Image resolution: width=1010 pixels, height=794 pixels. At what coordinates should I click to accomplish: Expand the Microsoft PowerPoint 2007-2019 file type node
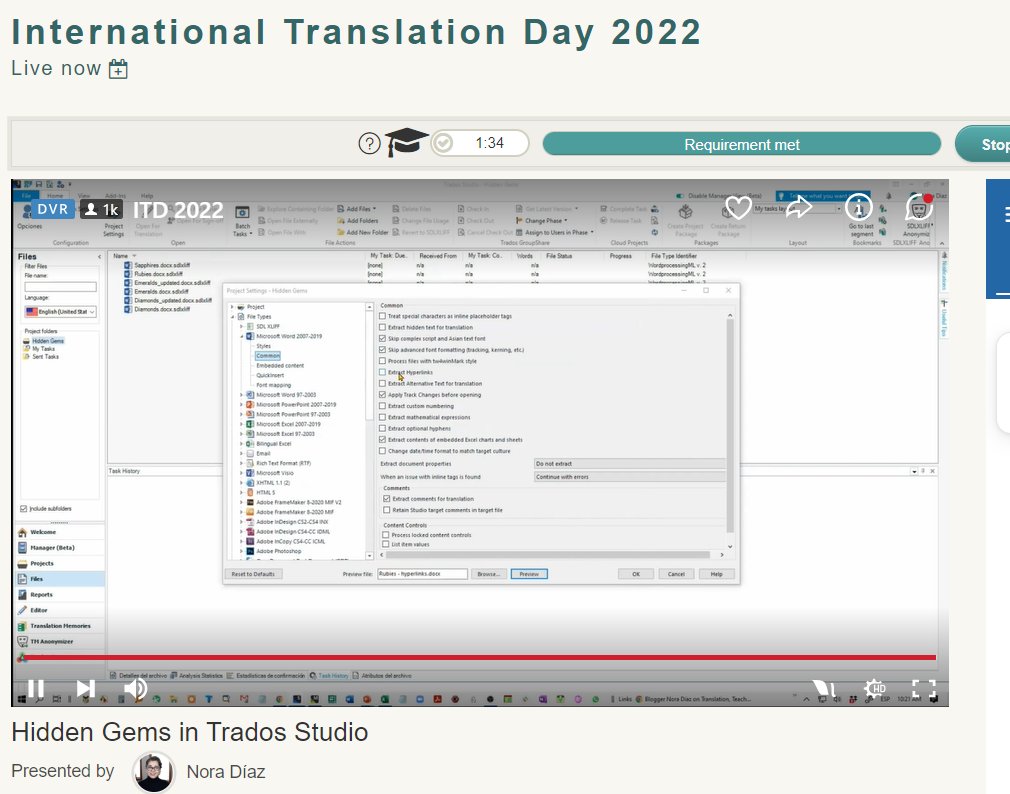(x=241, y=405)
